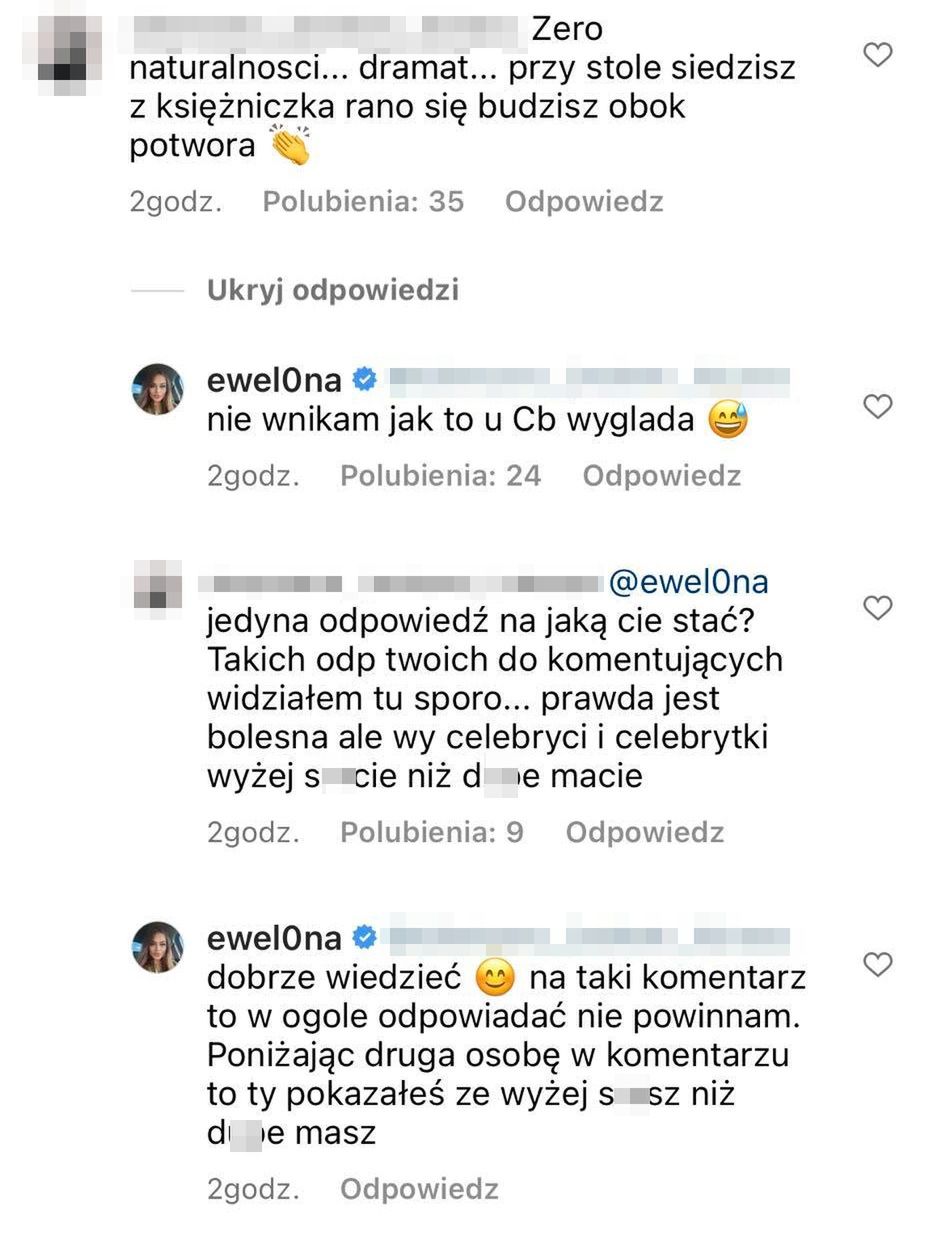The height and width of the screenshot is (1248, 946).
Task: Tap heart beside "dobrze wiedzieć" reply
Action: 877,964
